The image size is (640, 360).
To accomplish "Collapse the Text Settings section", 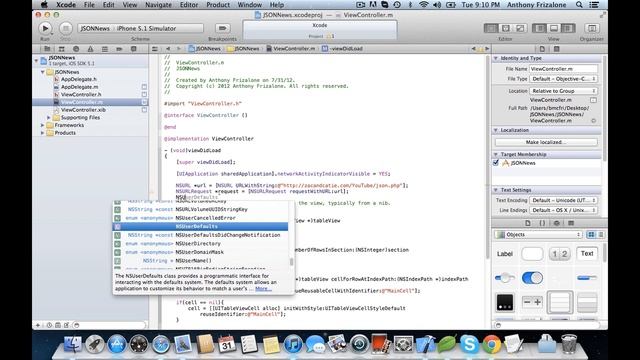I will (x=496, y=190).
